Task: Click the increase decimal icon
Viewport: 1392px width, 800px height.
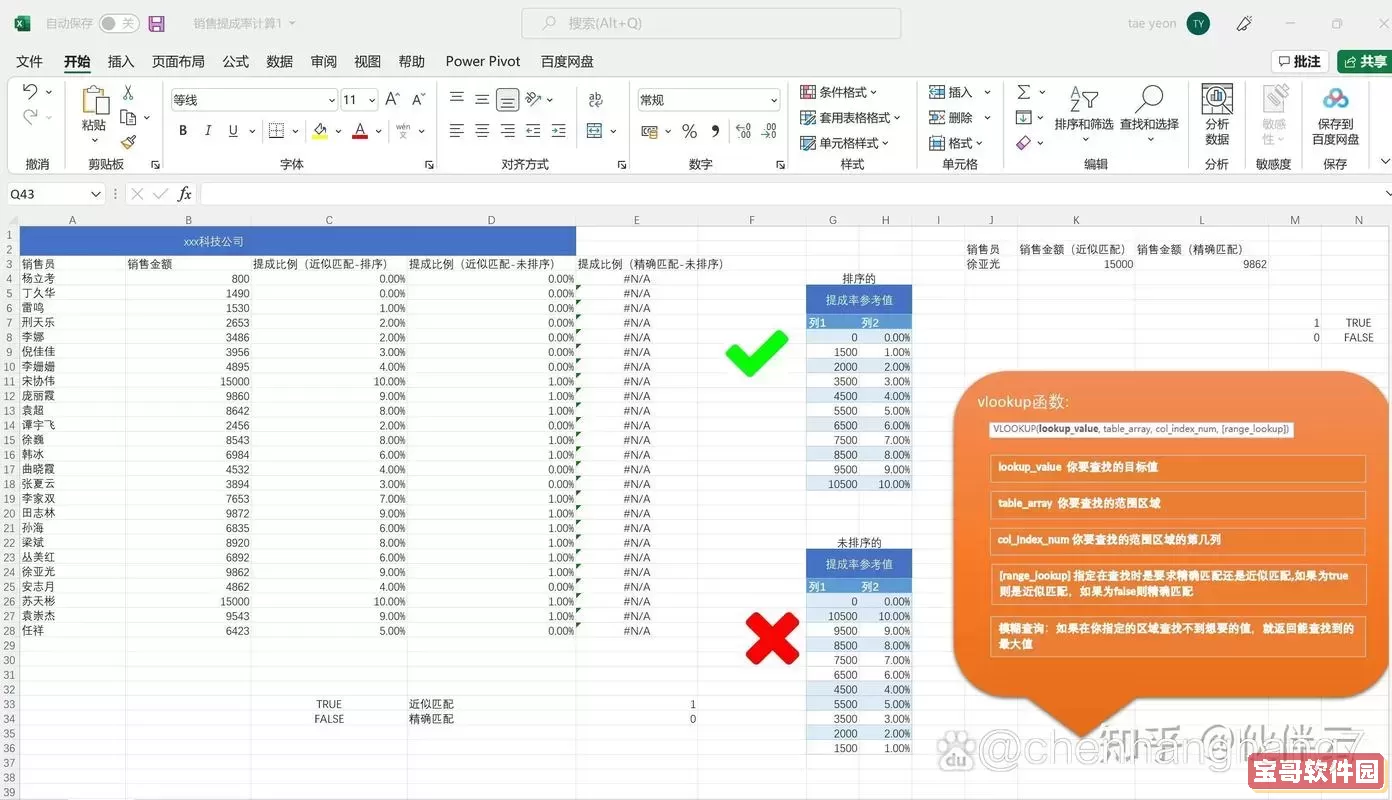Action: 743,131
